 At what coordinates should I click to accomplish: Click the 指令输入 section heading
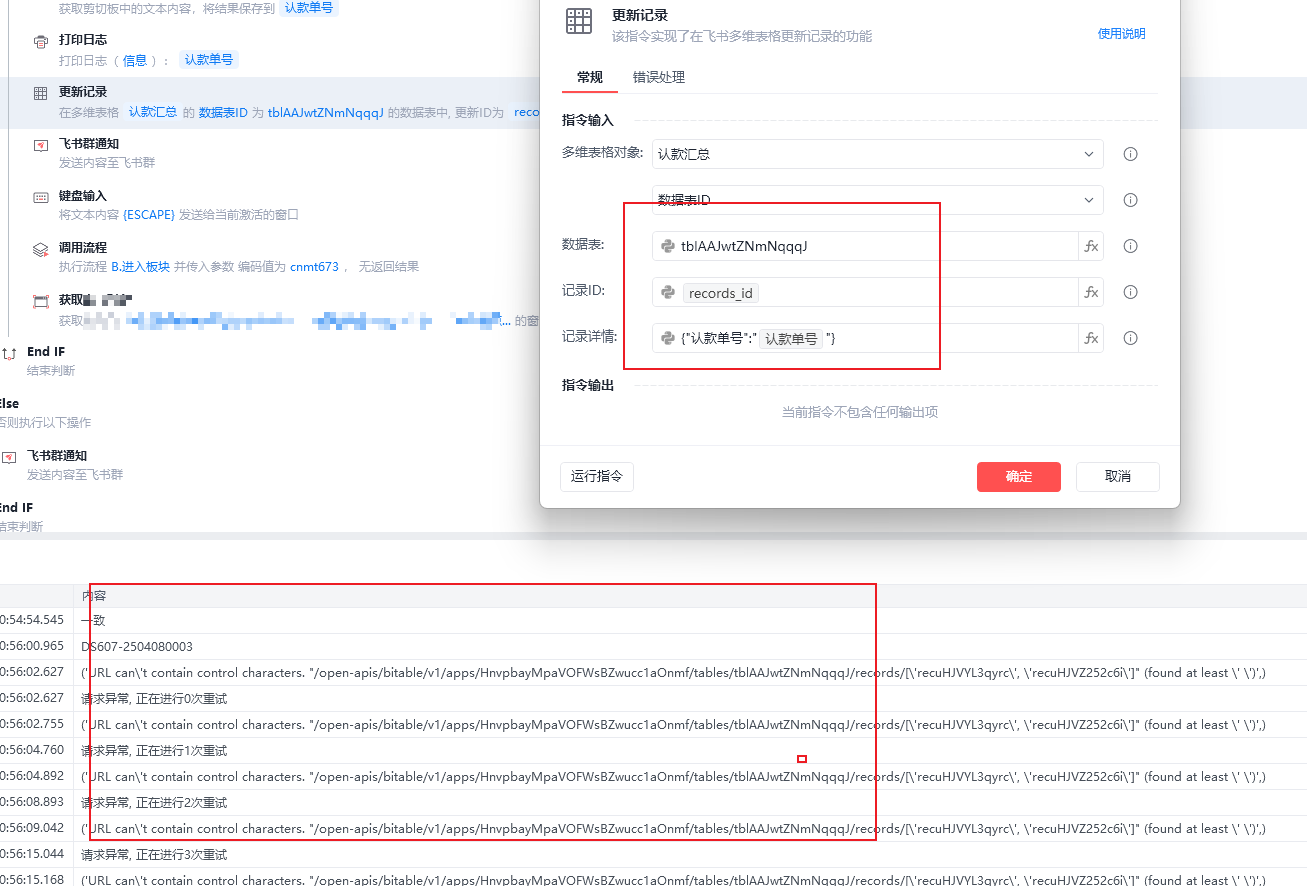tap(588, 120)
